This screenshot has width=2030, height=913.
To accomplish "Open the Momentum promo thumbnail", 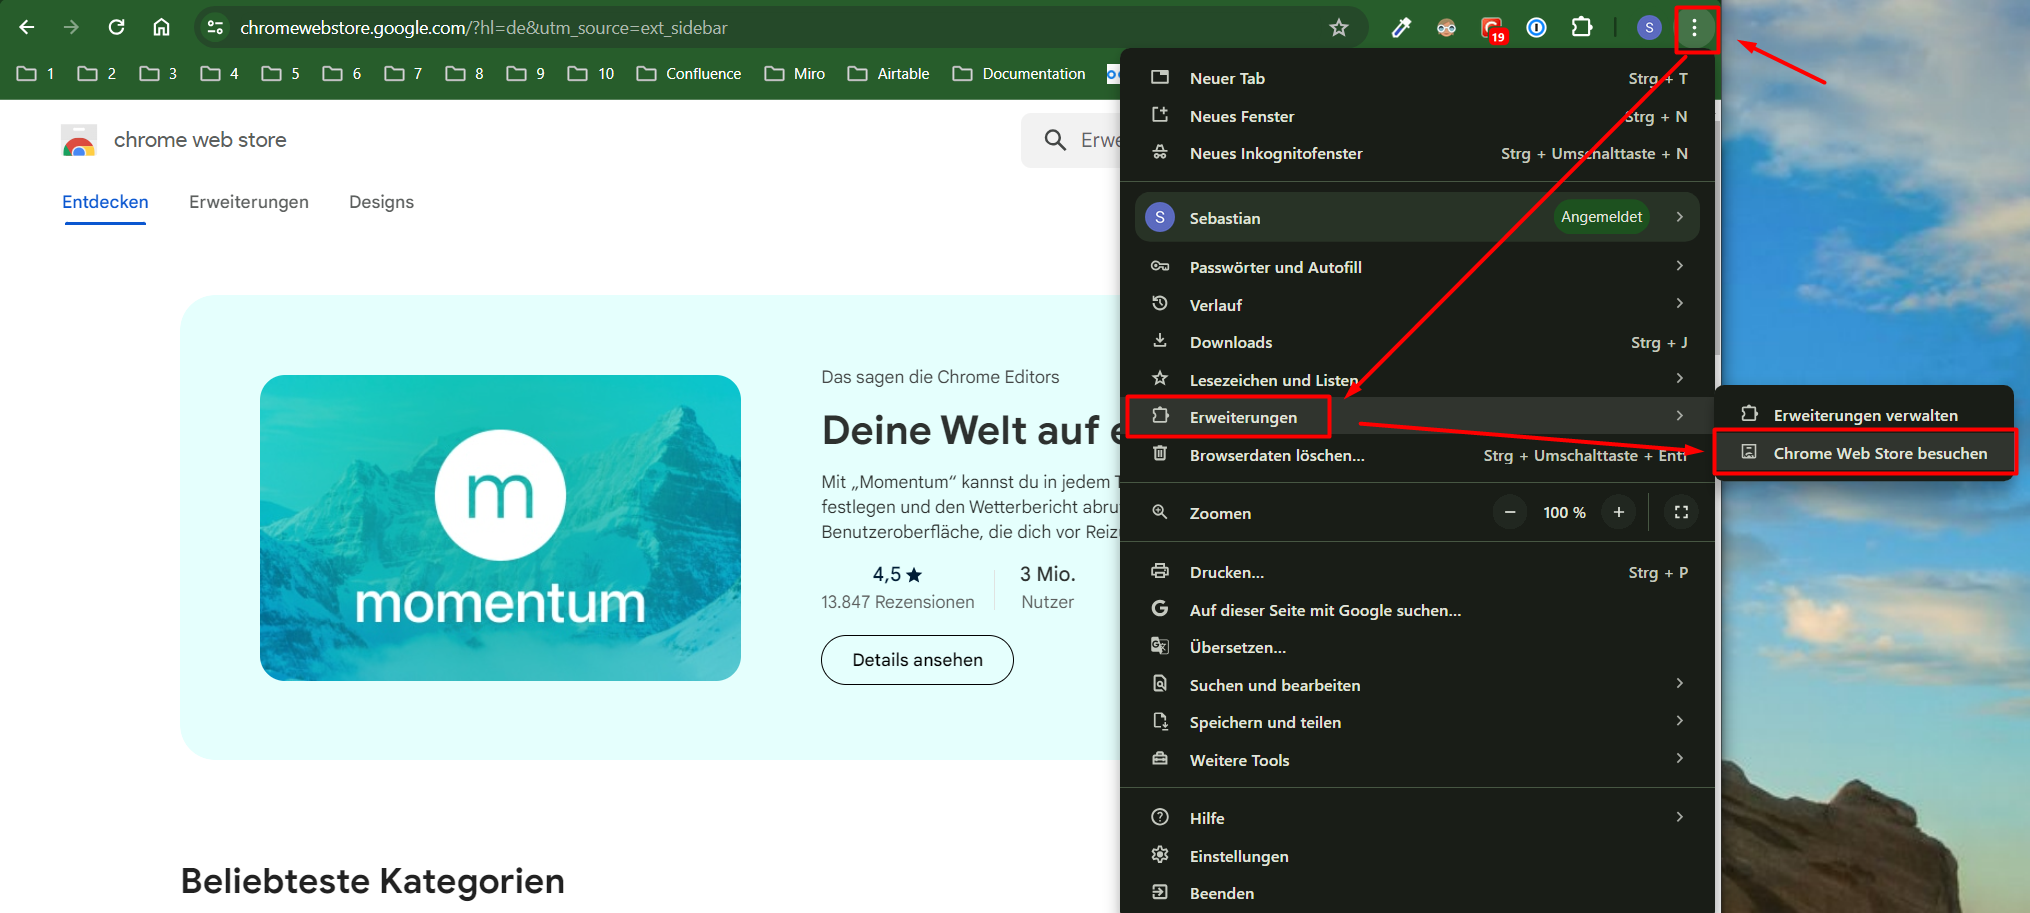I will 500,528.
